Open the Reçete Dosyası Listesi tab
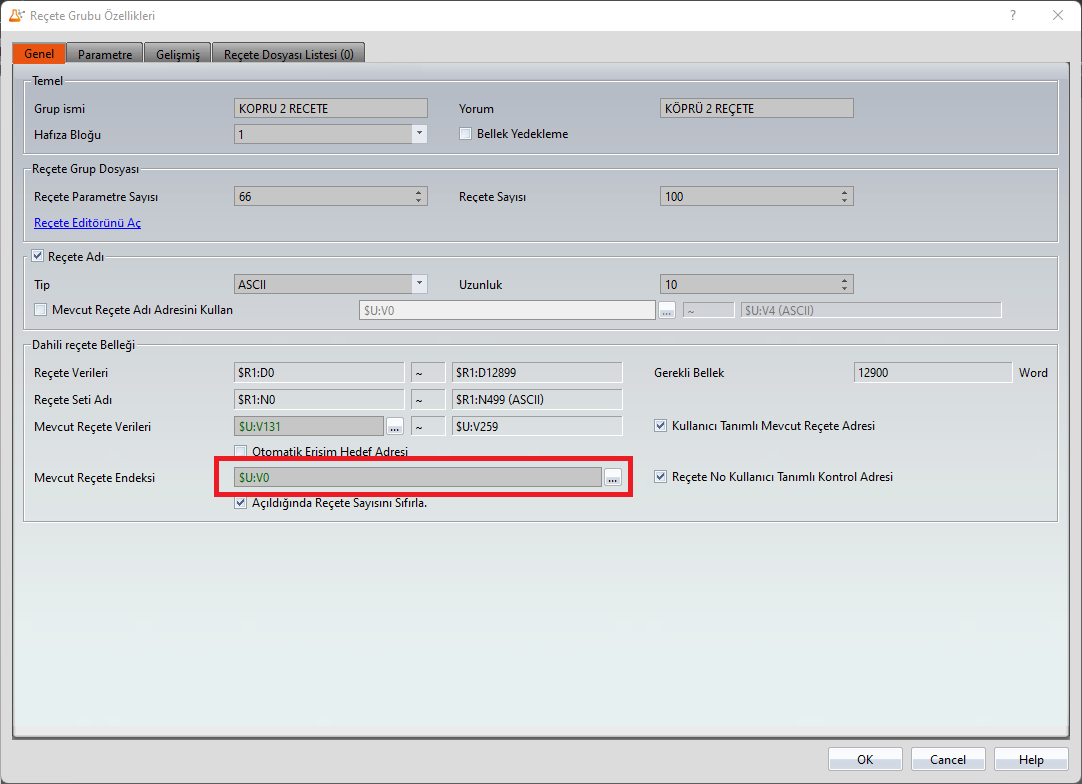 coord(288,54)
